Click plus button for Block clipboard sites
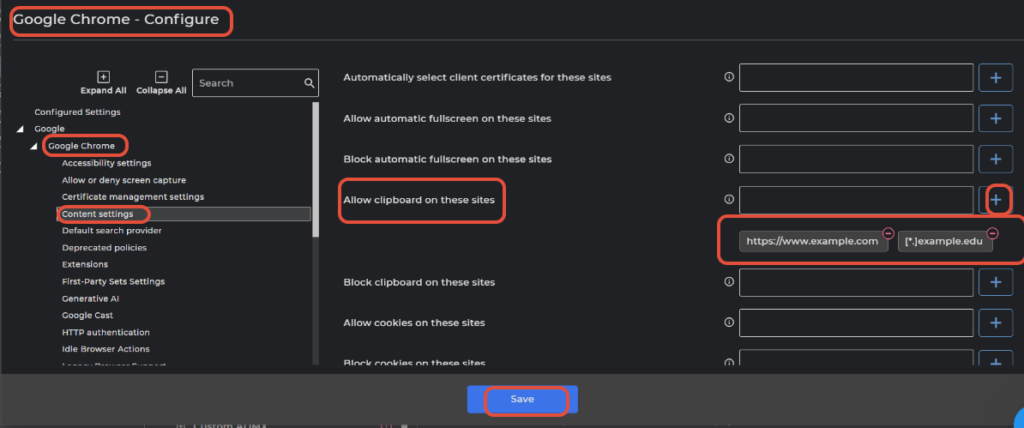This screenshot has height=428, width=1024. (x=995, y=283)
